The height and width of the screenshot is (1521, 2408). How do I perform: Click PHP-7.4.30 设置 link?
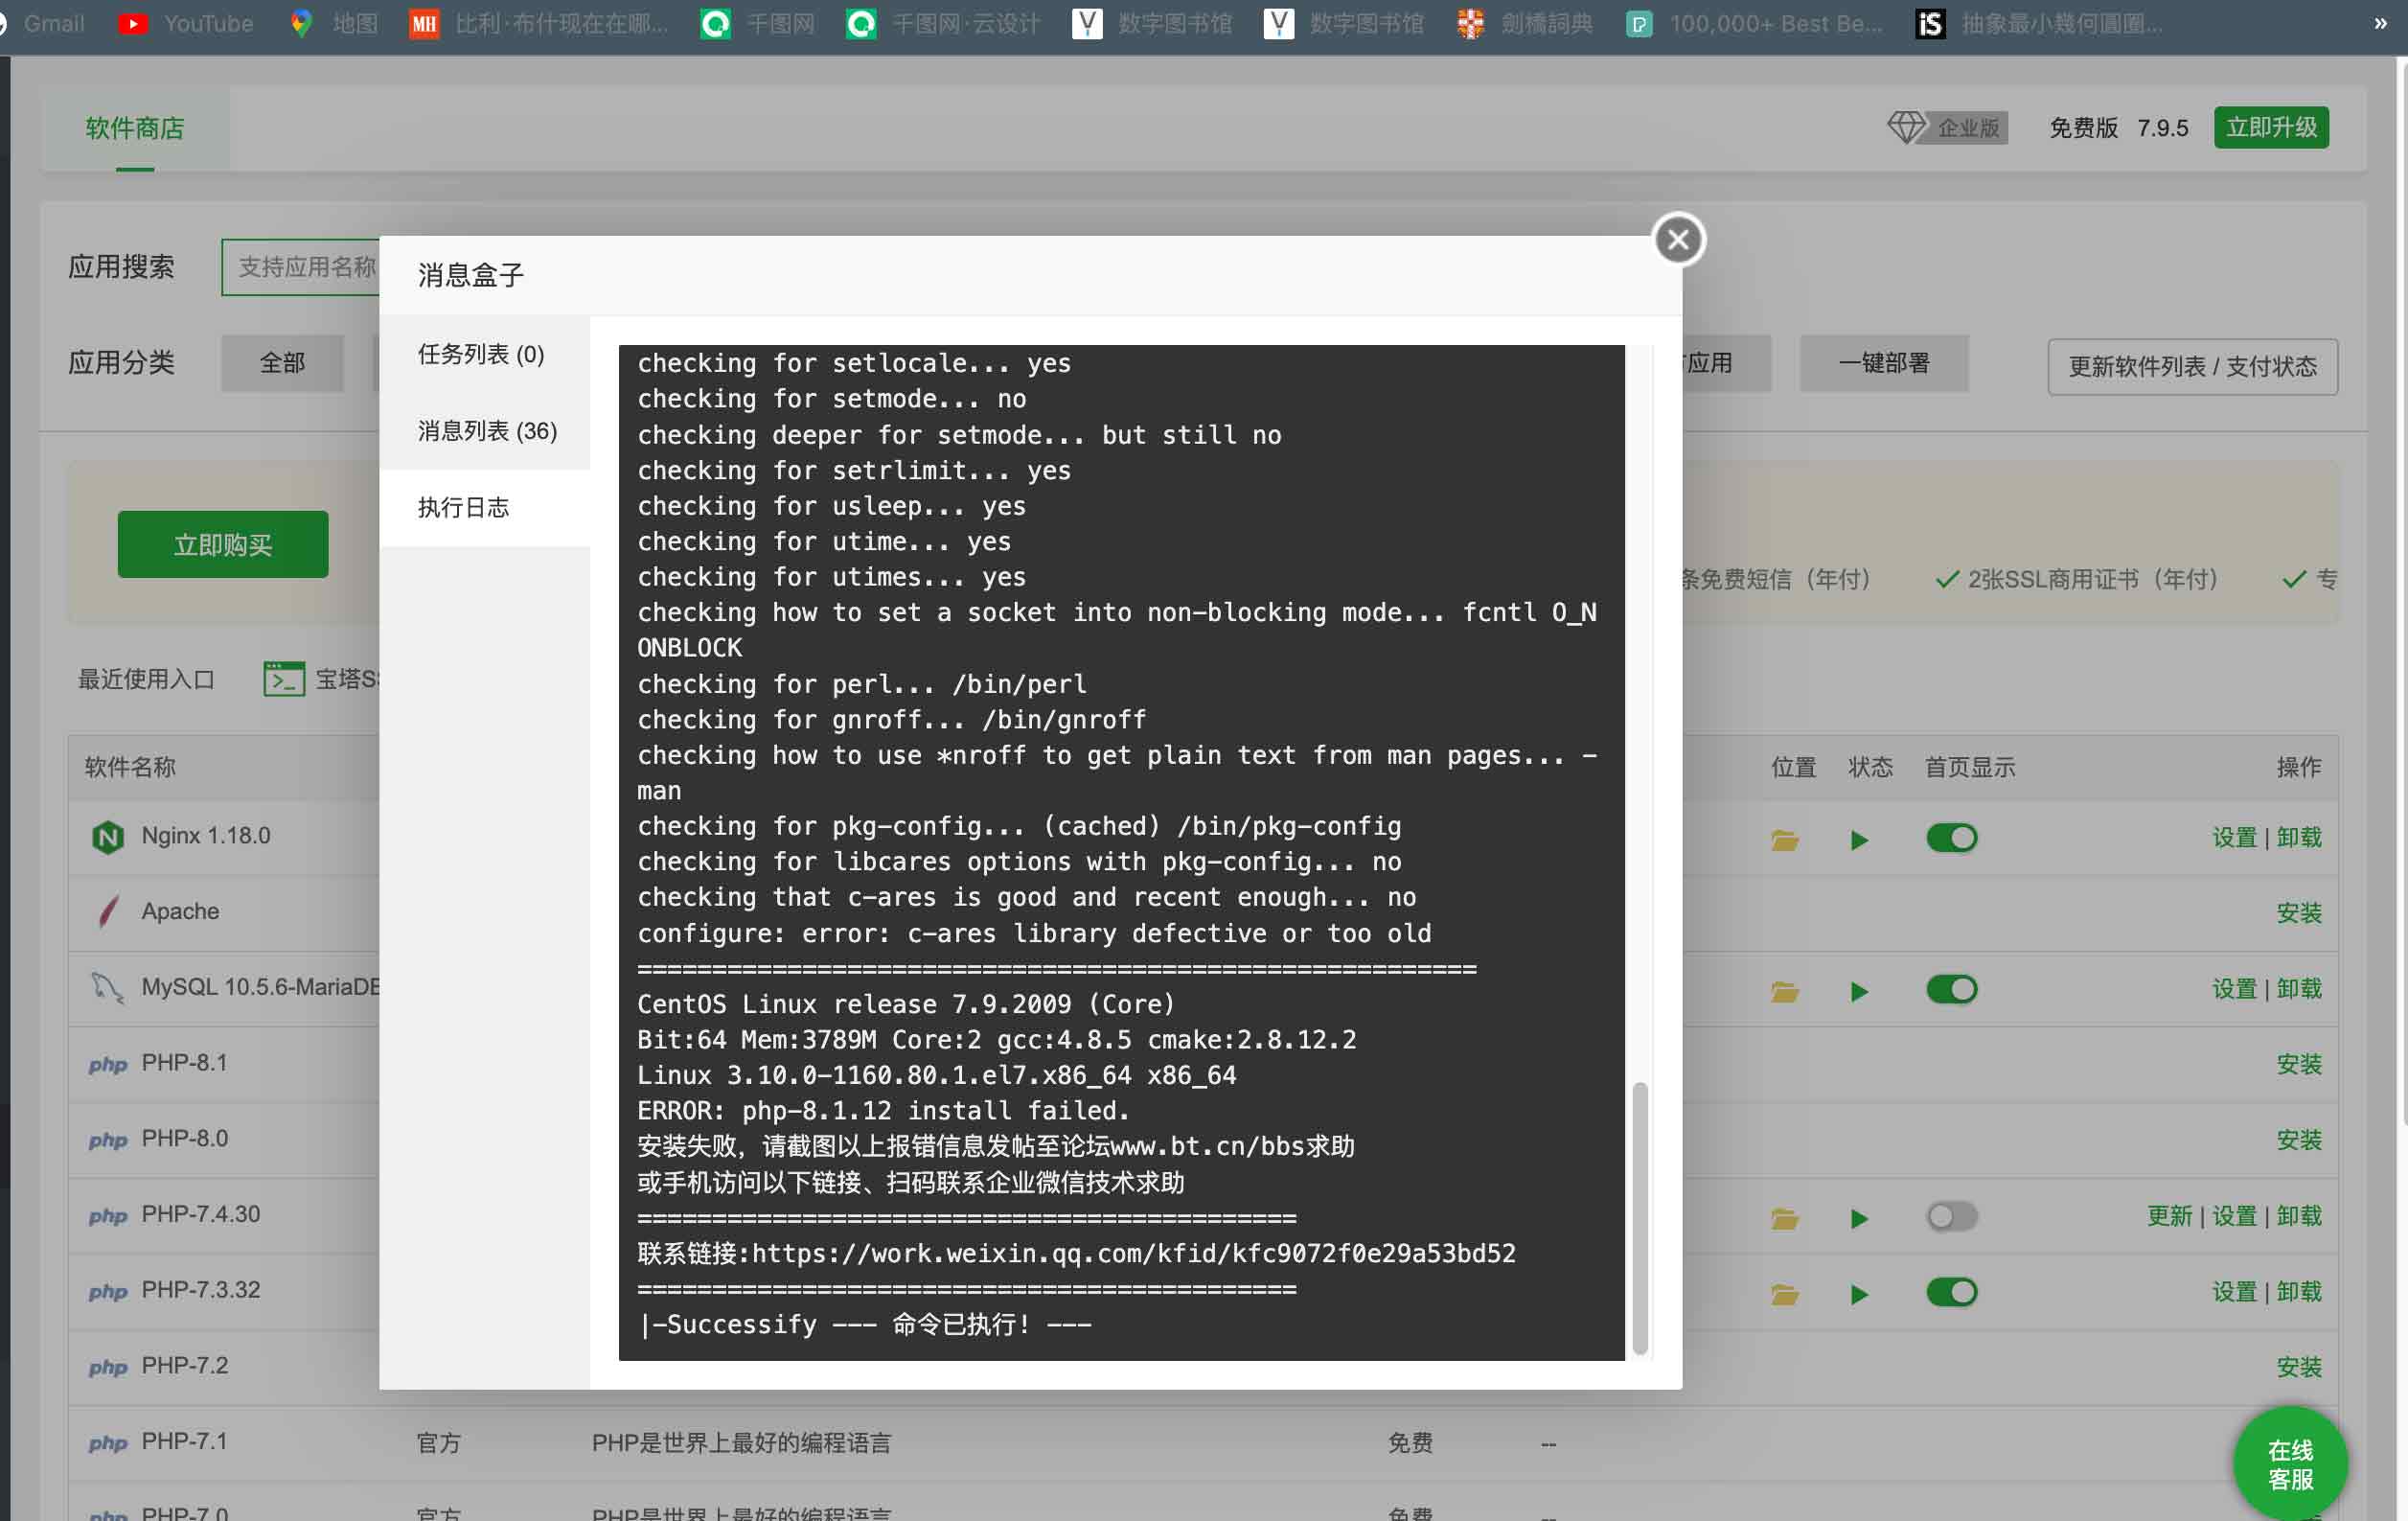point(2234,1216)
